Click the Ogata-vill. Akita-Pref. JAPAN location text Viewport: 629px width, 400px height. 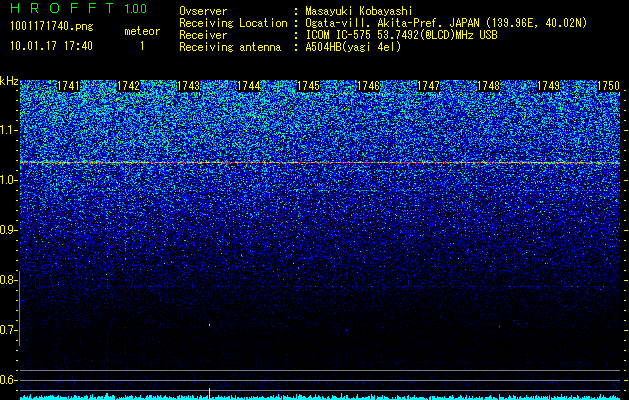pos(446,23)
